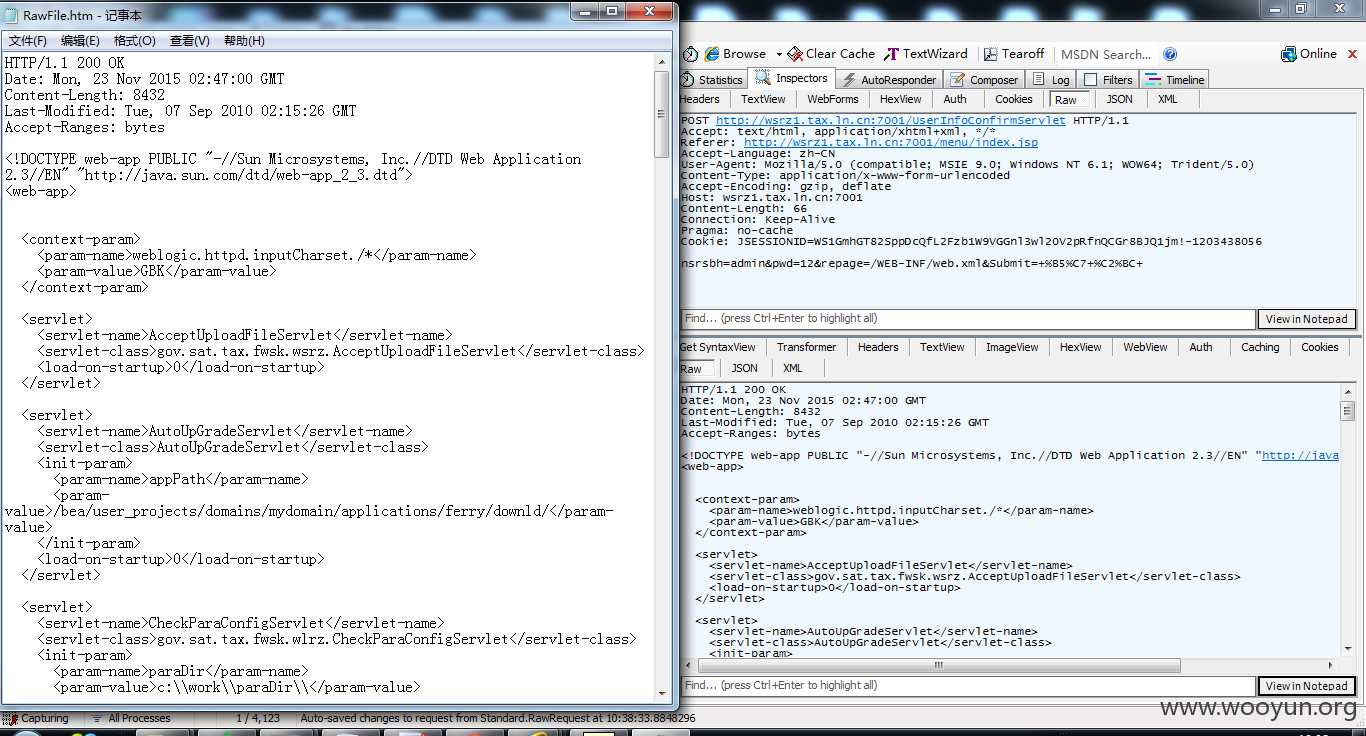Open the Log tab
The width and height of the screenshot is (1366, 736).
tap(1052, 80)
